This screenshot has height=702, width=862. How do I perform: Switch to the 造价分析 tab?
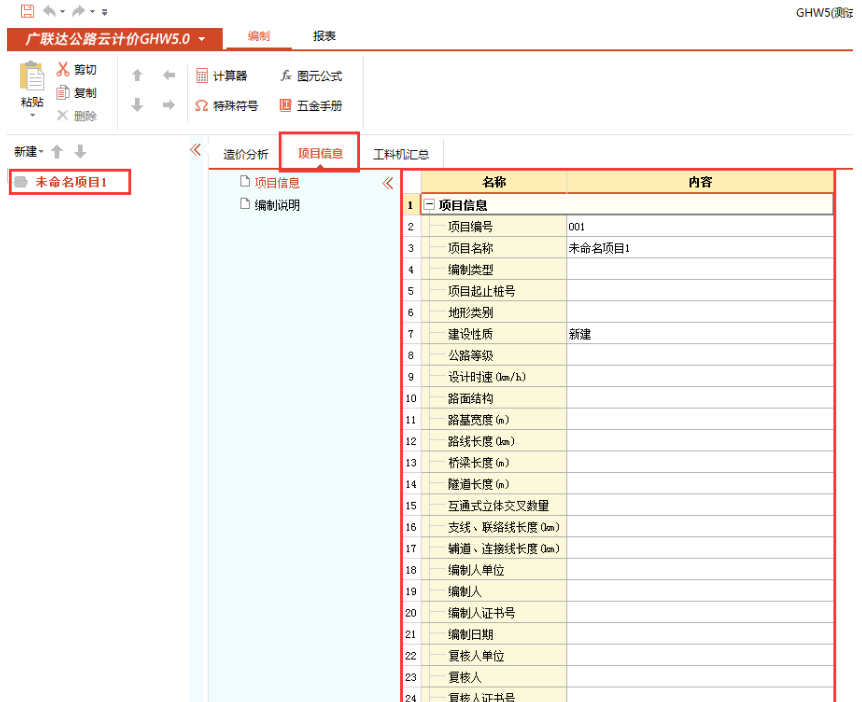[245, 154]
